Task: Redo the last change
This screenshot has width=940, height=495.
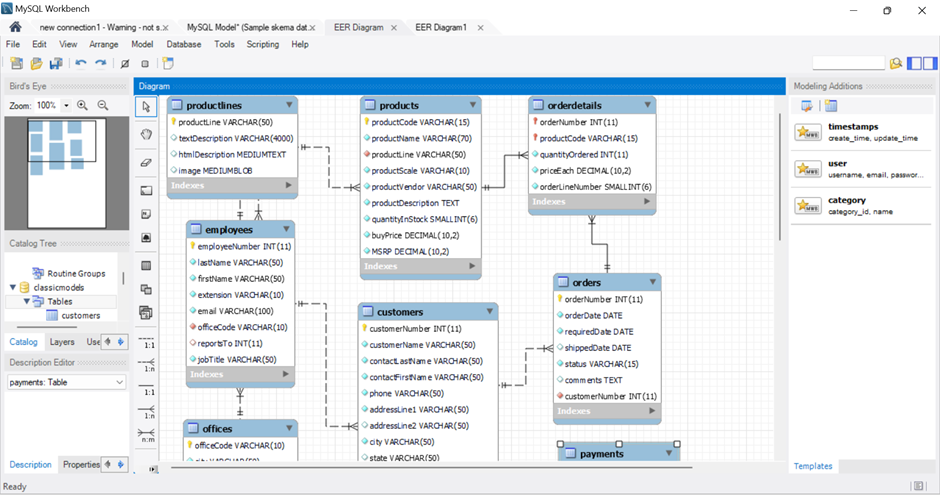Action: tap(101, 64)
